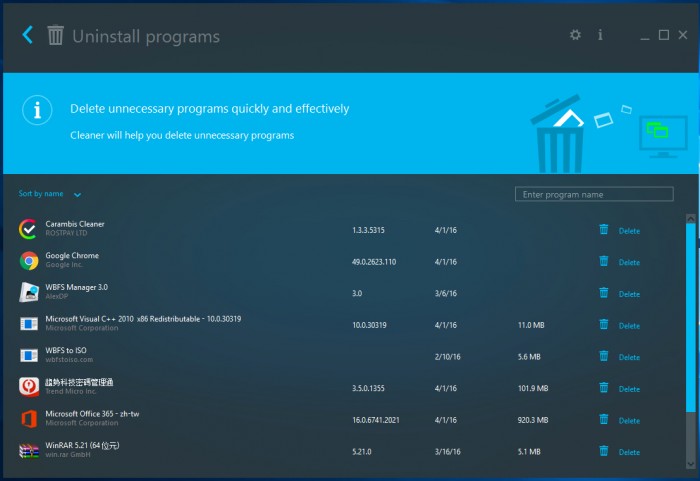Click the Microsoft Visual C++ 2010 icon
This screenshot has width=700, height=481.
[29, 323]
